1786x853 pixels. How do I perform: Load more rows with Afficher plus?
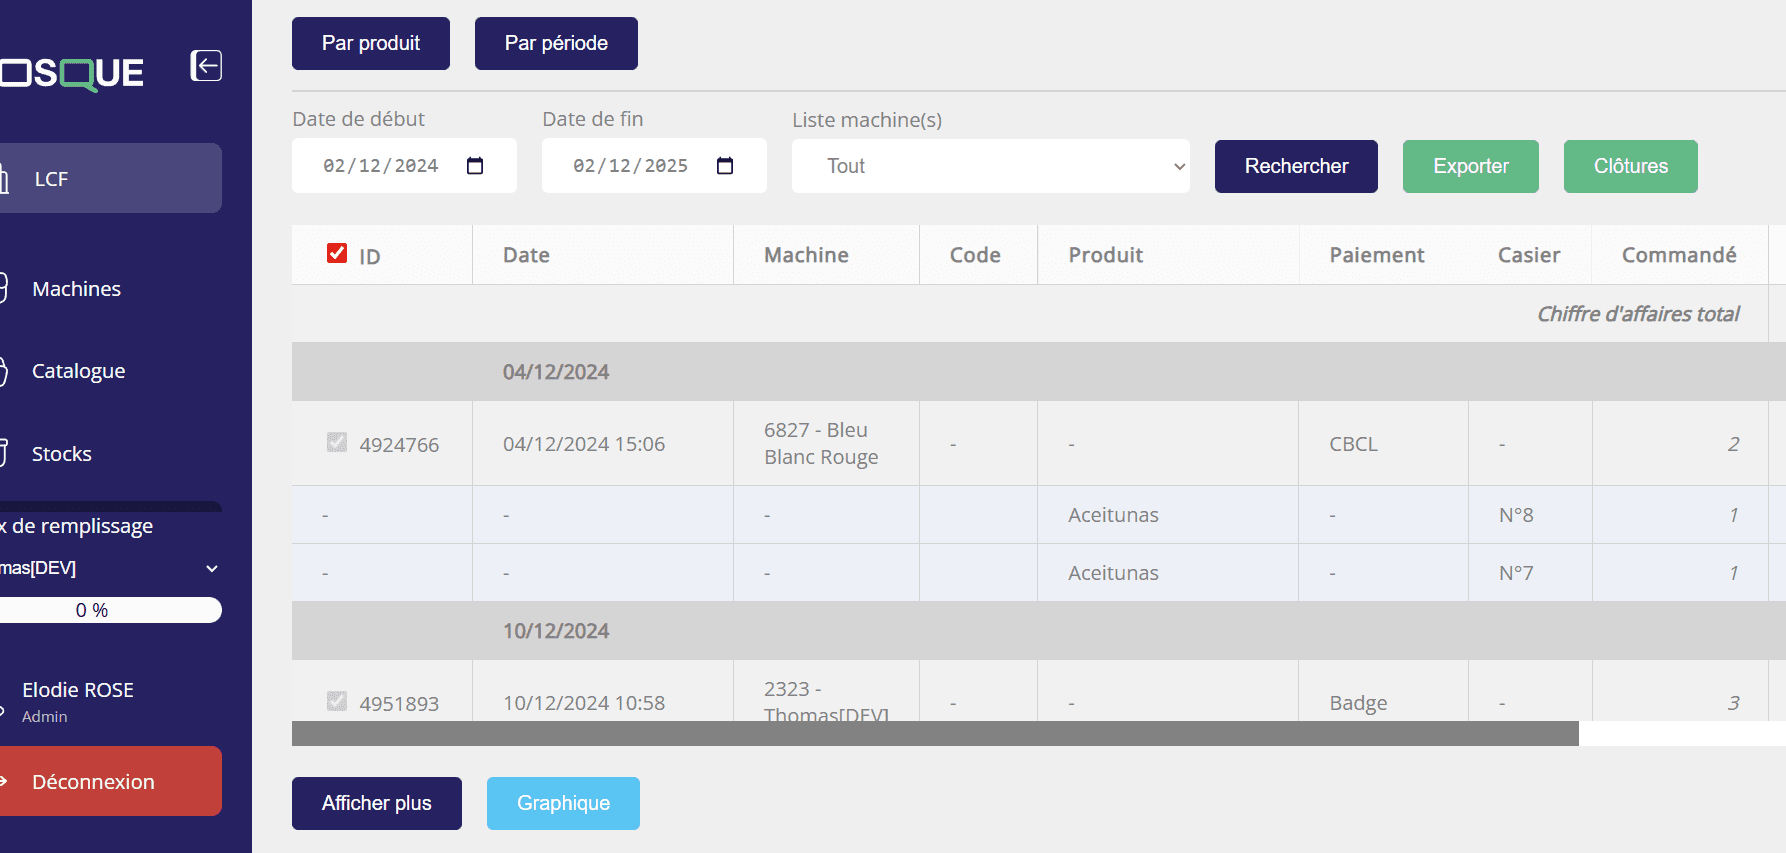tap(377, 803)
